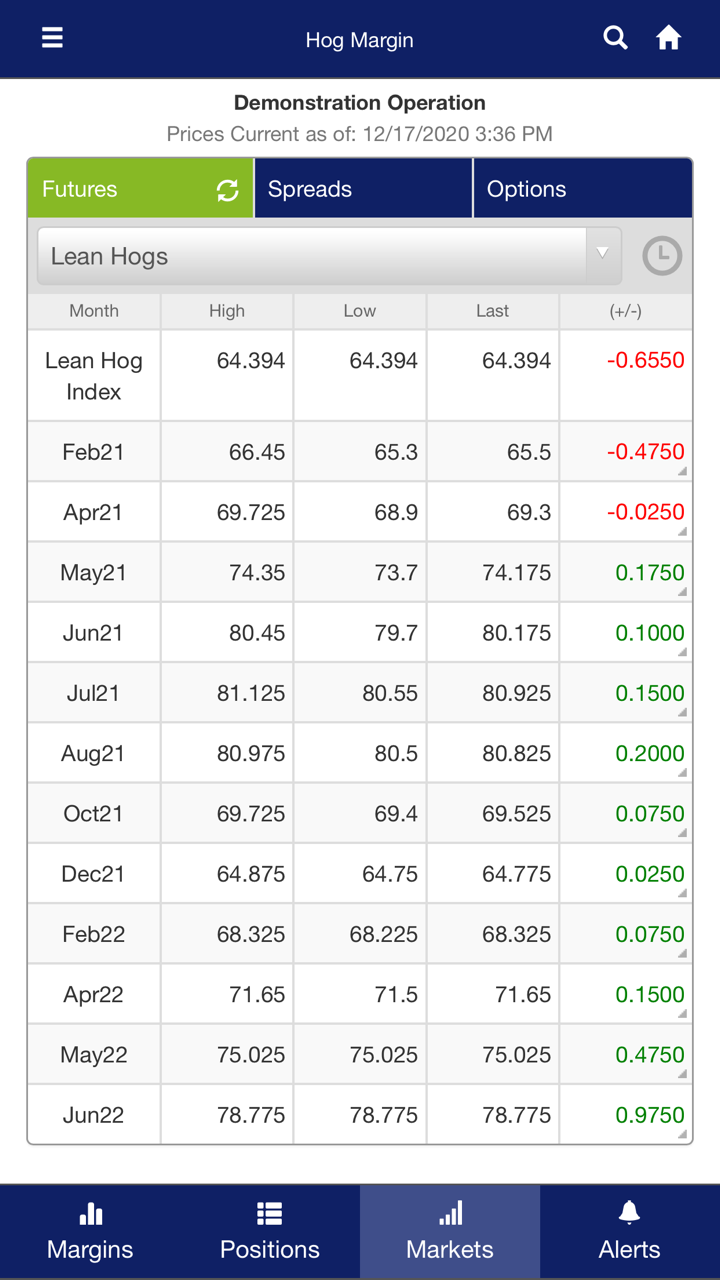720x1280 pixels.
Task: Click the High column header
Action: coord(226,311)
